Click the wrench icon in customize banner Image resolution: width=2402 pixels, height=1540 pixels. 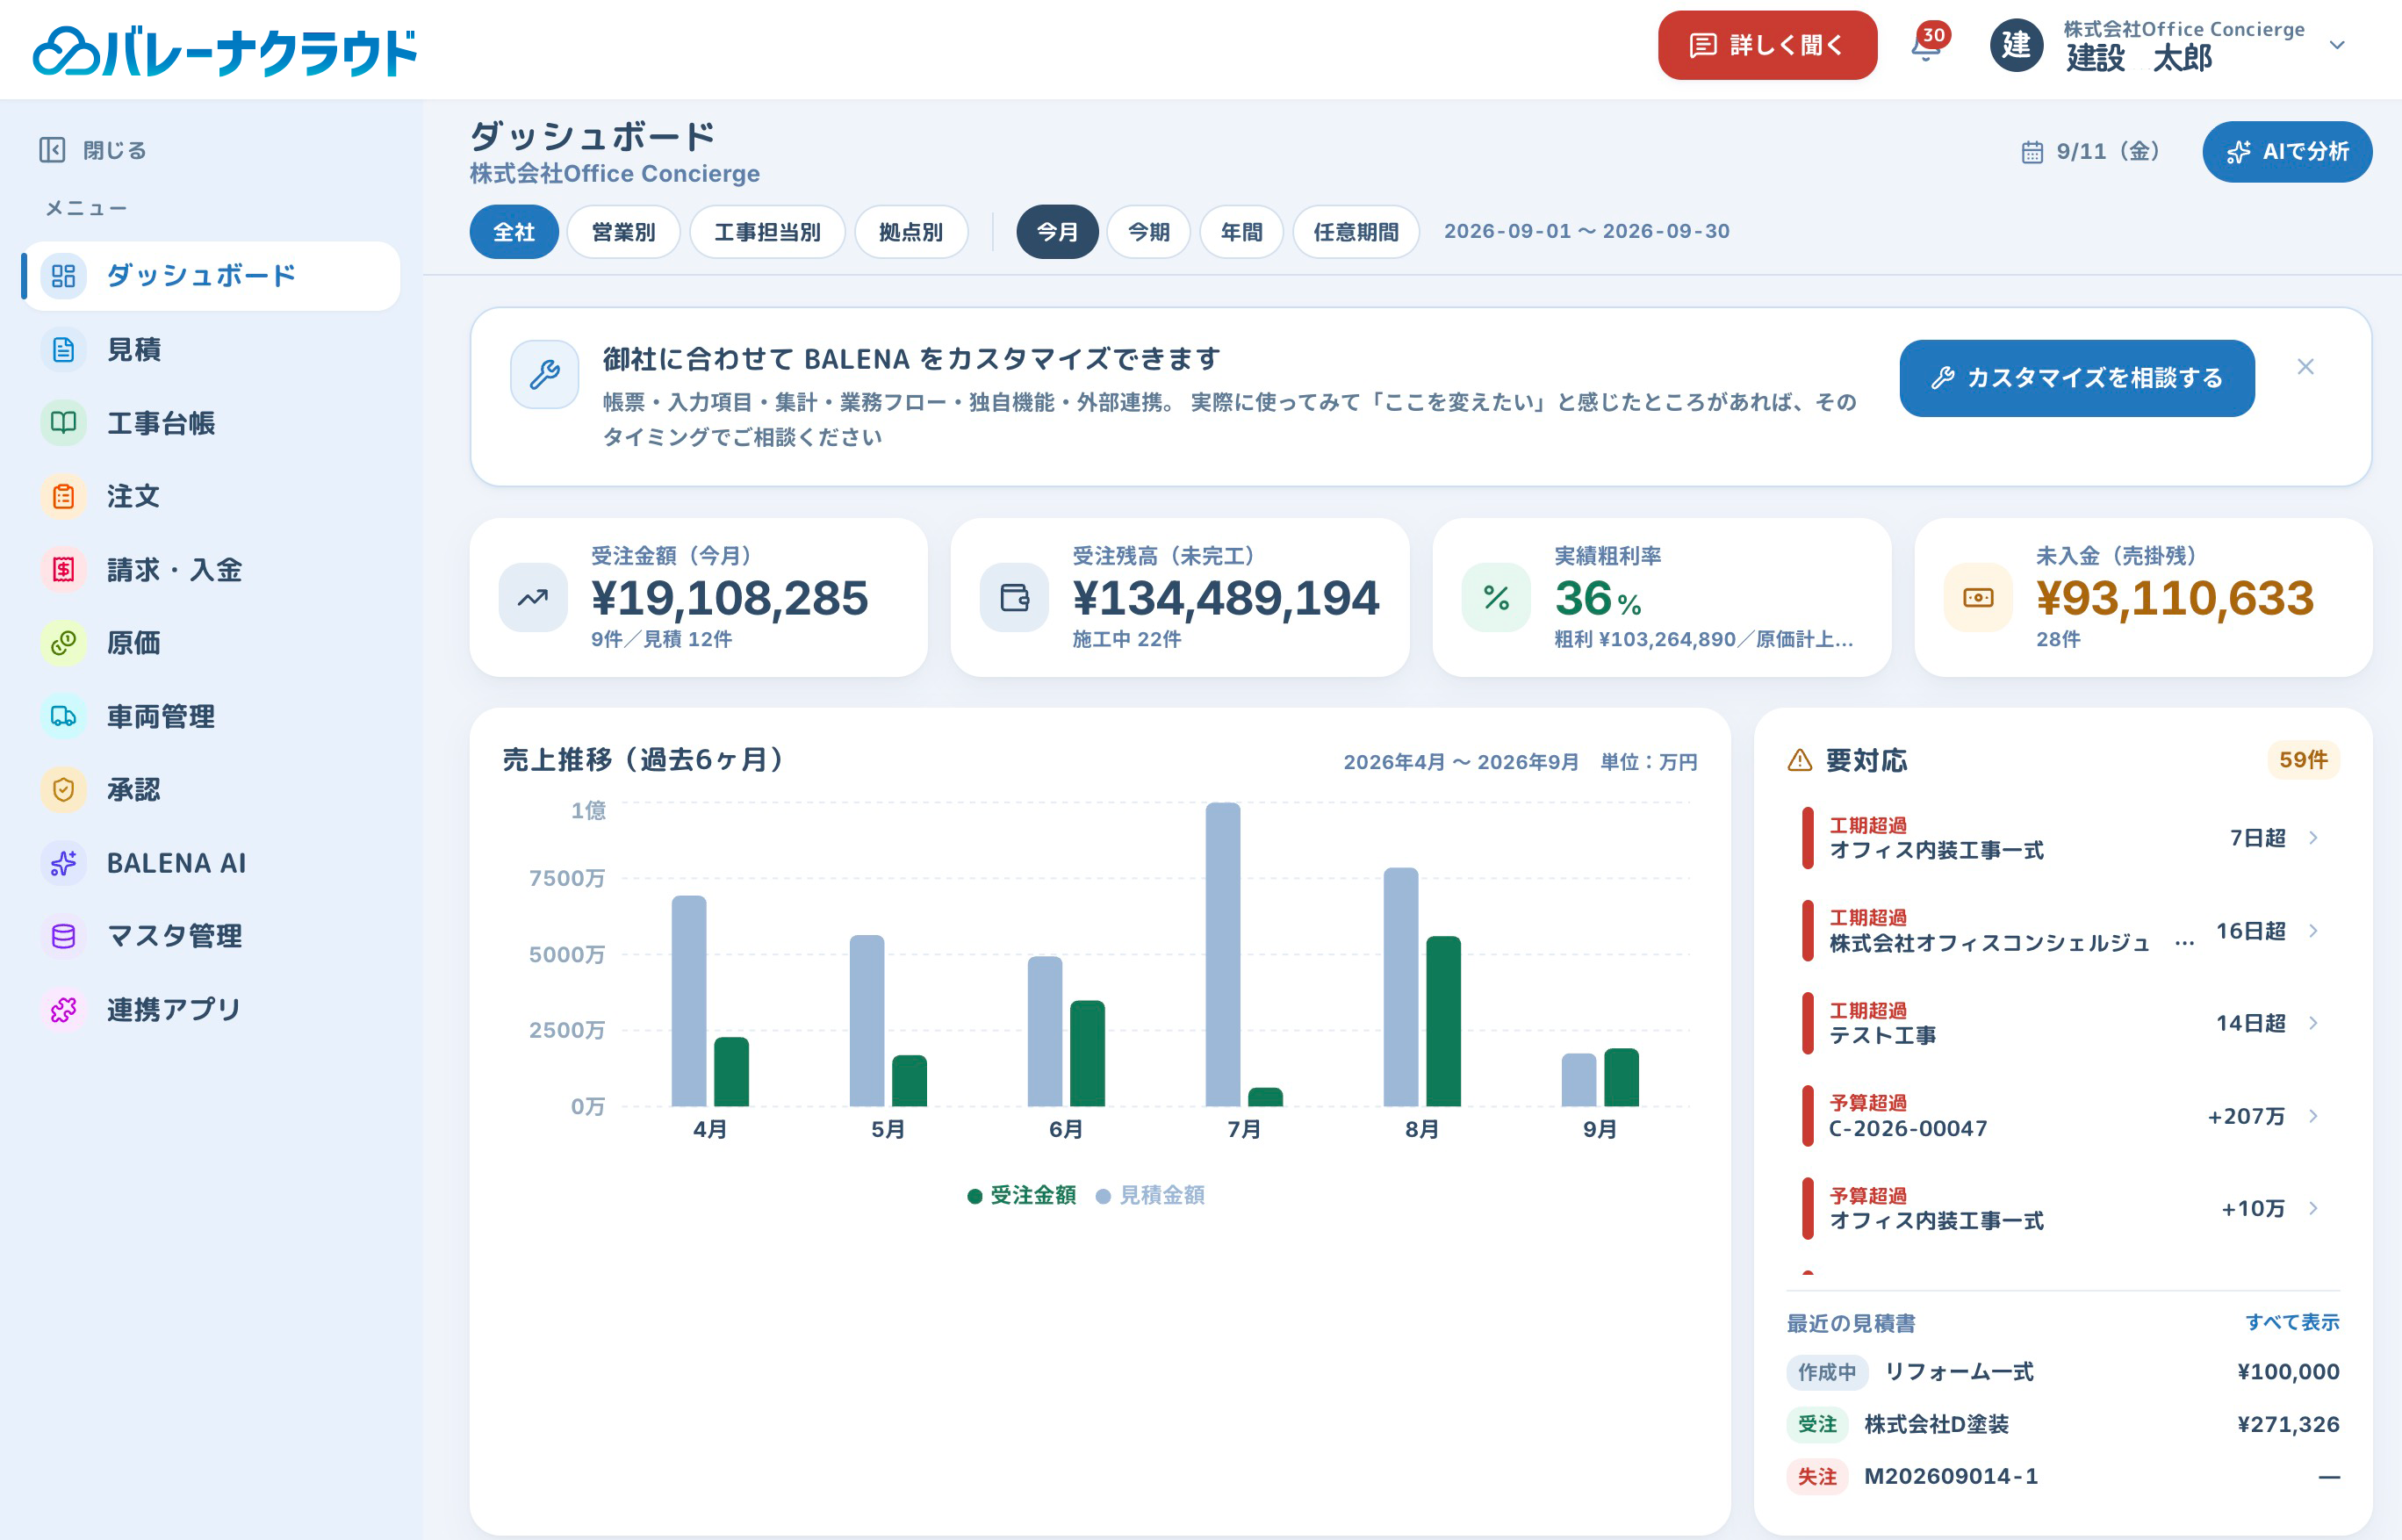click(545, 375)
